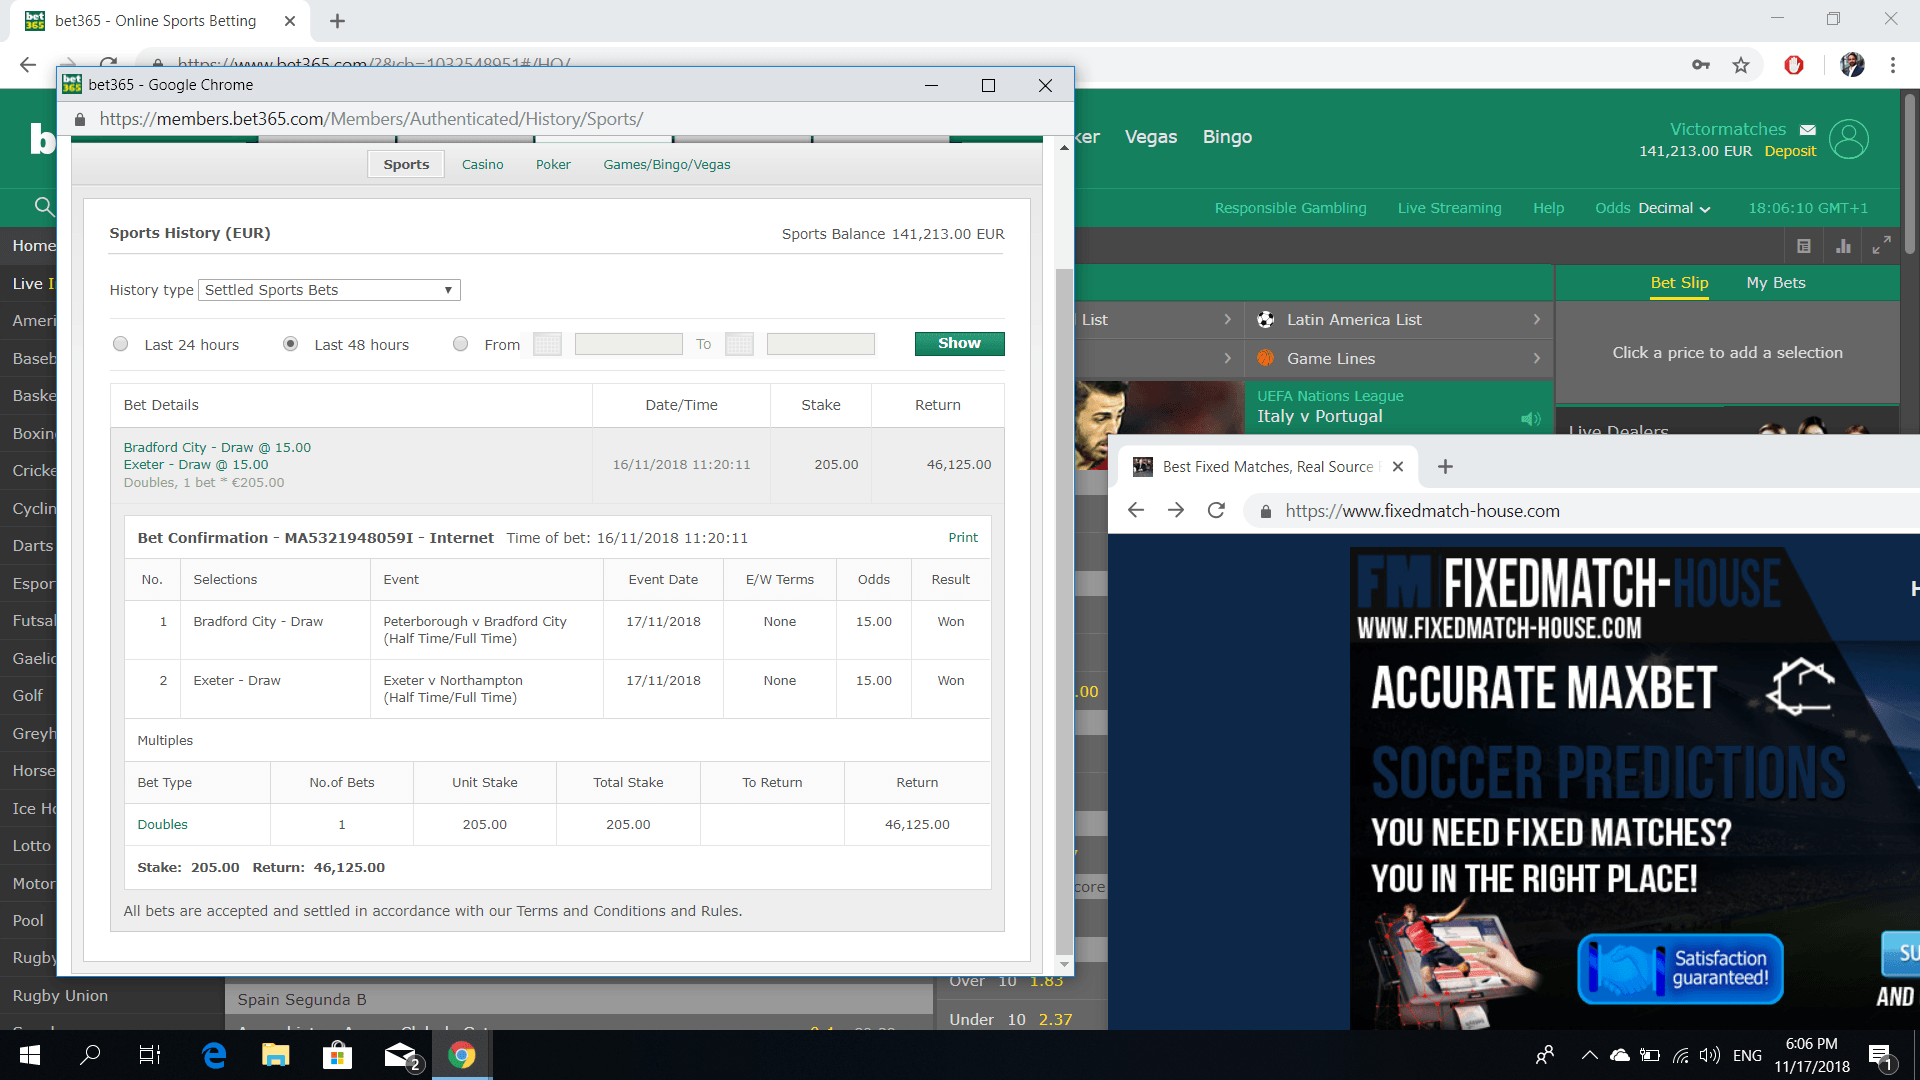The width and height of the screenshot is (1920, 1080).
Task: Click the expand arrows icon
Action: pos(1881,245)
